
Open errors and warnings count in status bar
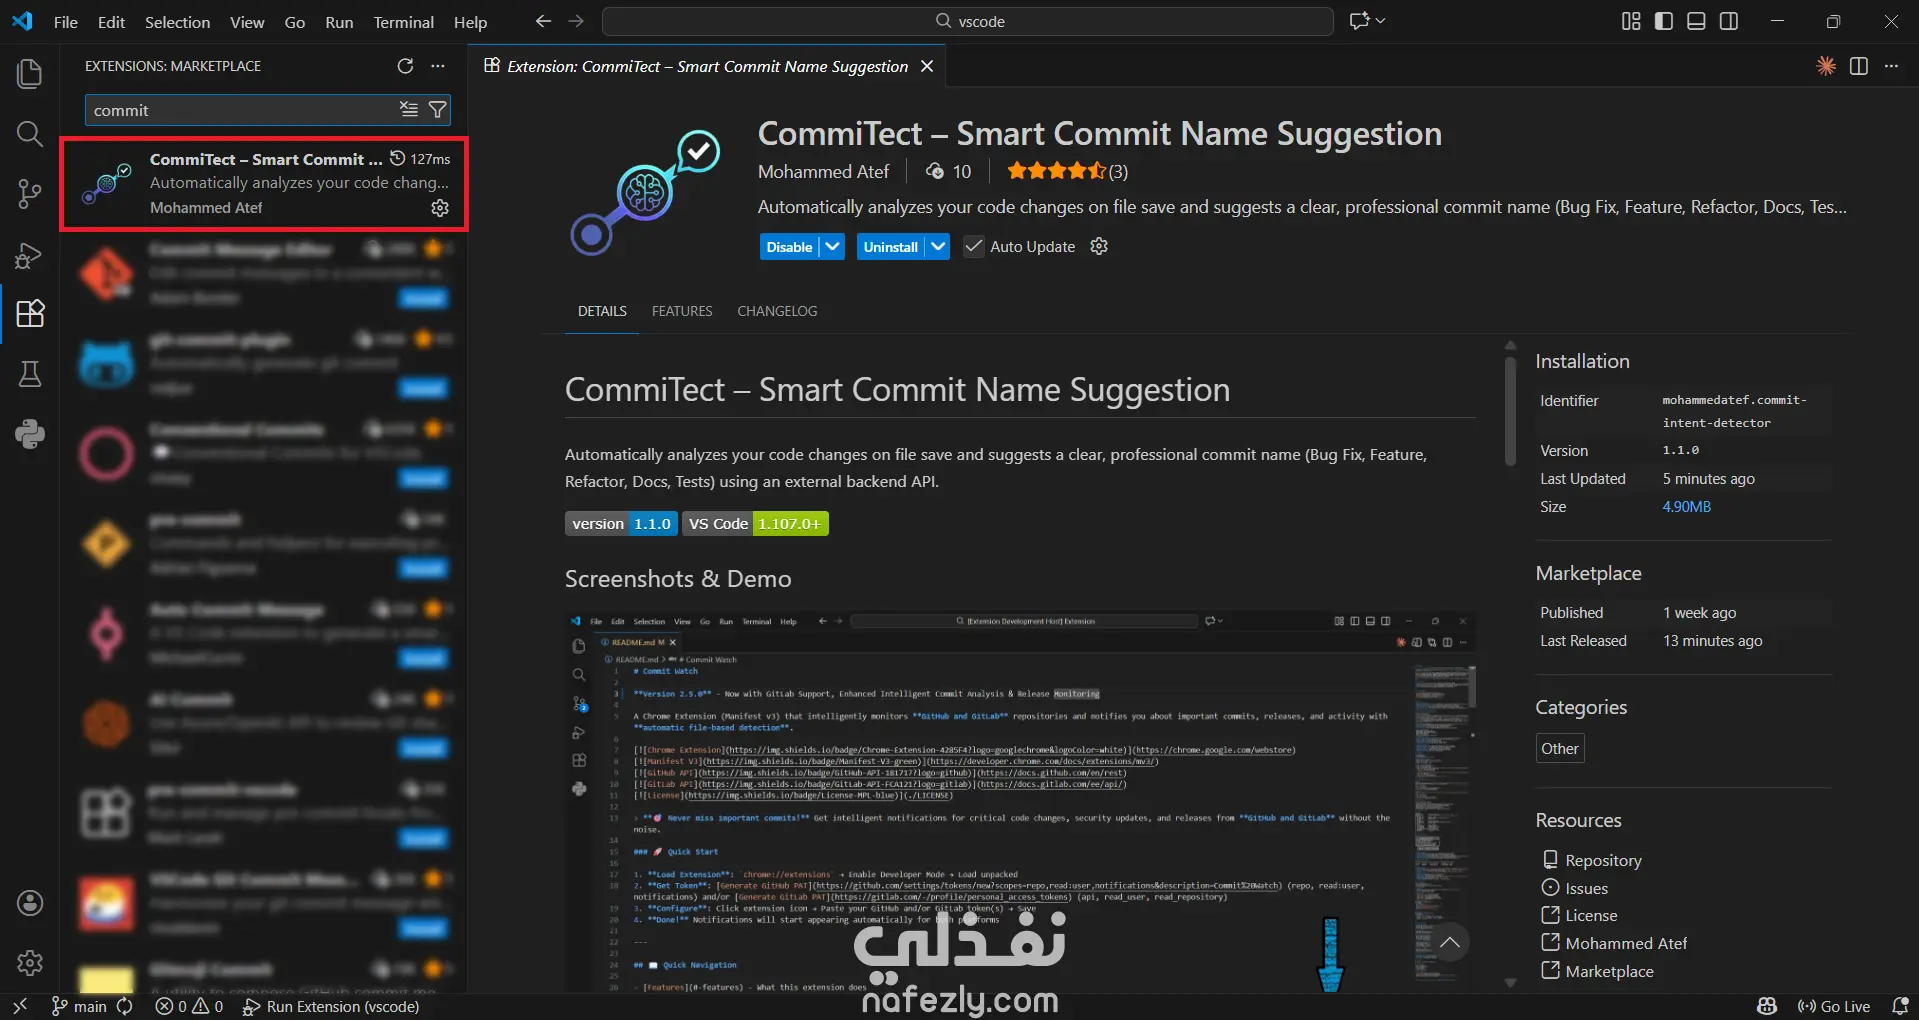[189, 1006]
